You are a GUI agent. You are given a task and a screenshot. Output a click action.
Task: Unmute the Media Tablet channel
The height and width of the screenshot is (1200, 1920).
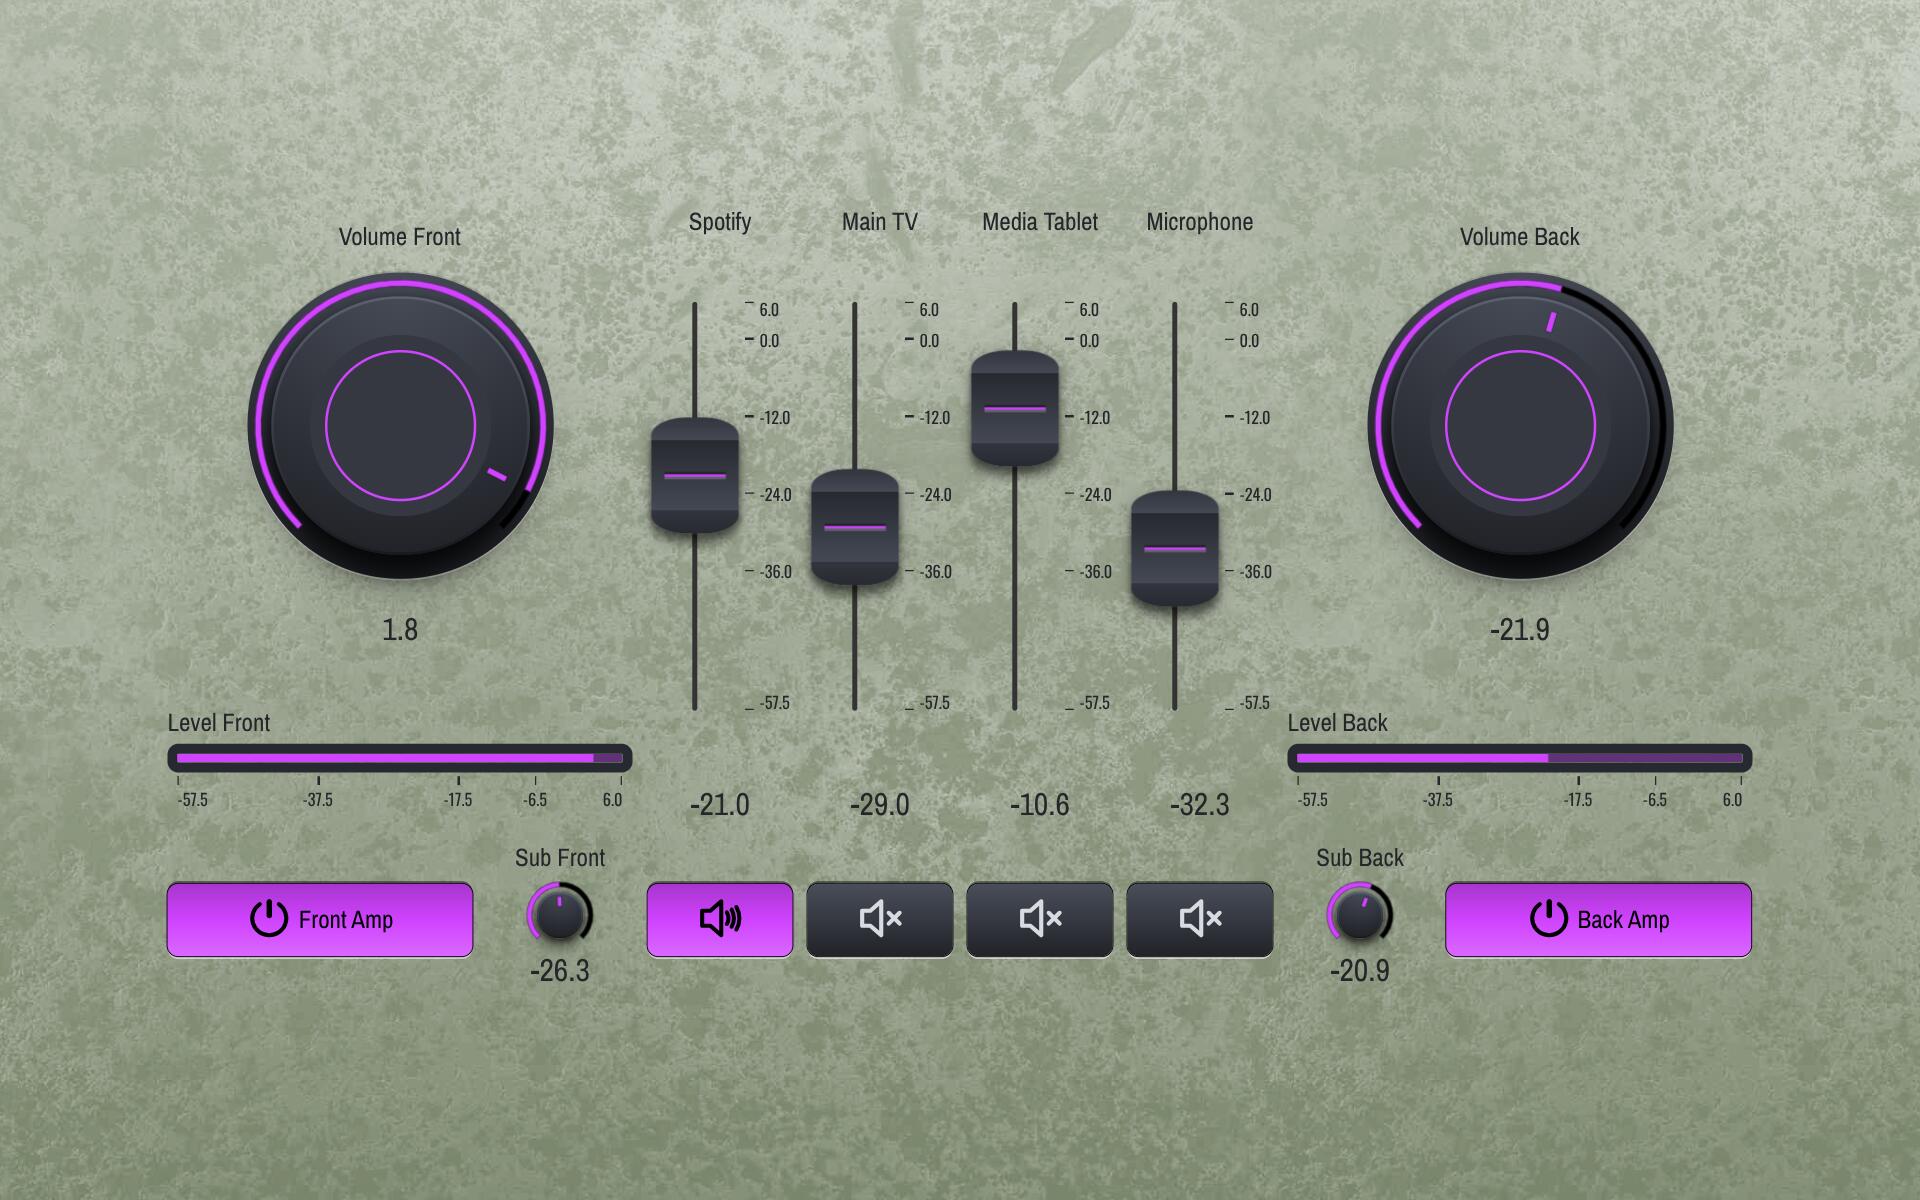click(1039, 919)
